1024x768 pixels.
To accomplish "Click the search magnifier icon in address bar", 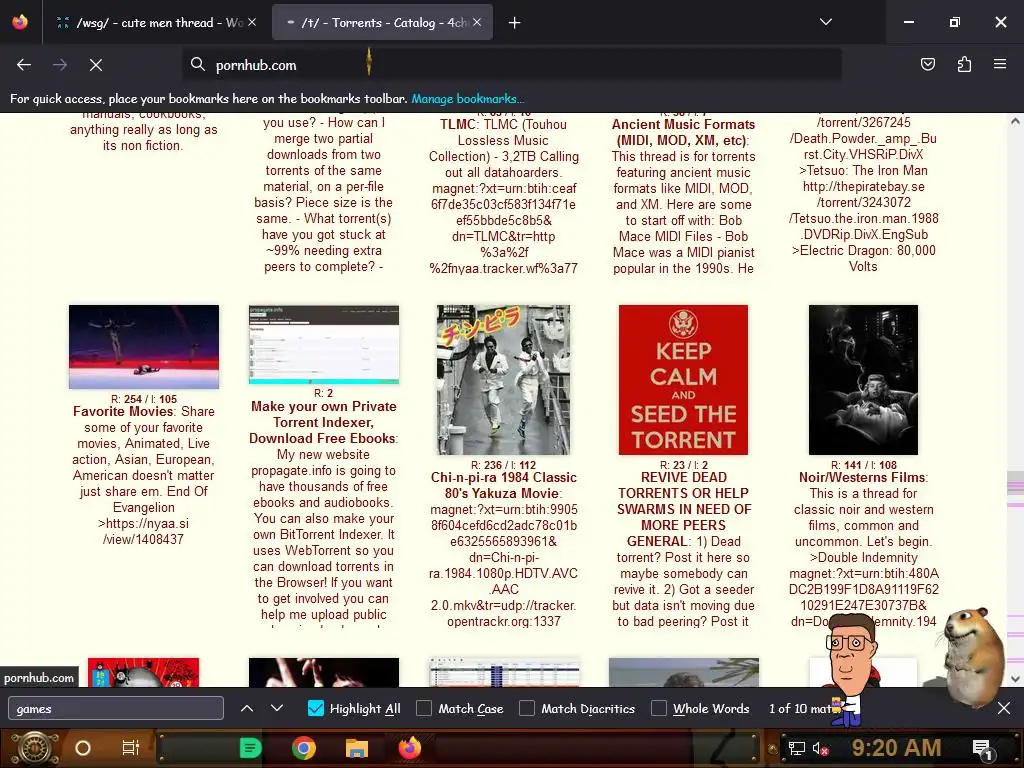I will [197, 65].
